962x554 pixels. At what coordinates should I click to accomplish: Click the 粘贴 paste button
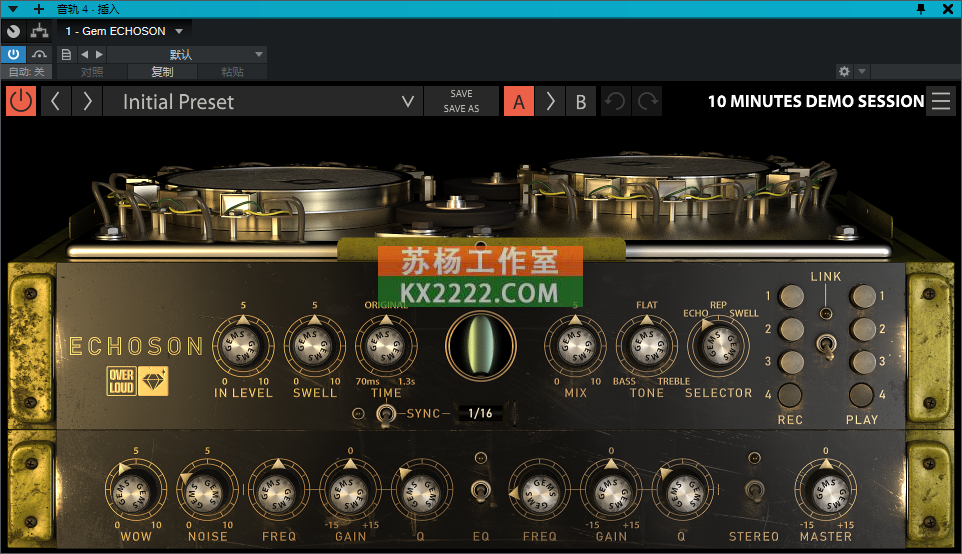point(232,72)
